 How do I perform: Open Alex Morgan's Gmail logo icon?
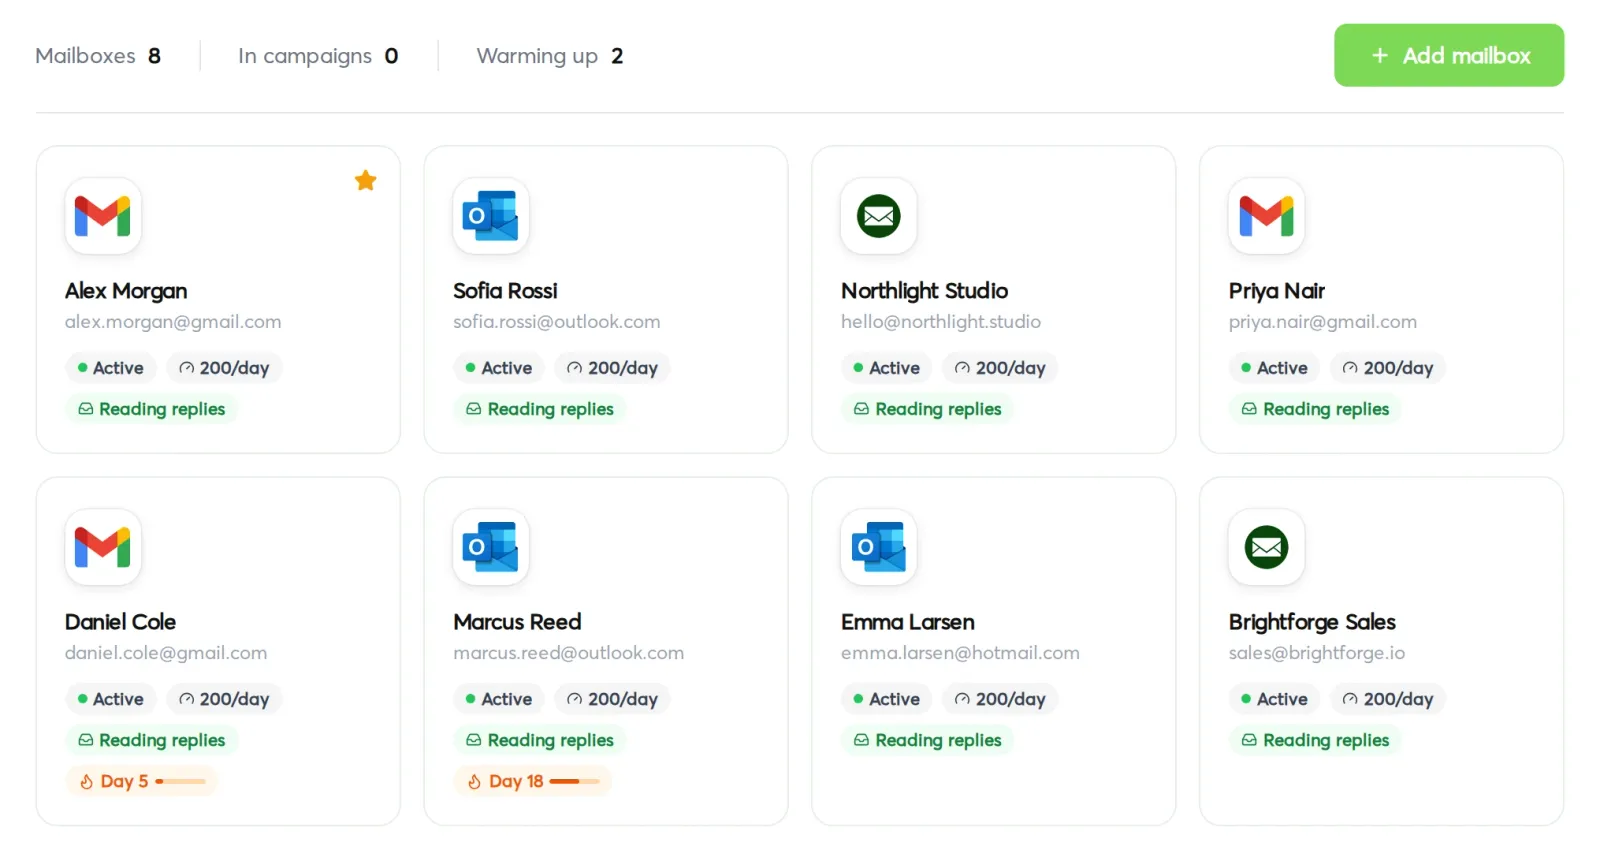pyautogui.click(x=103, y=216)
